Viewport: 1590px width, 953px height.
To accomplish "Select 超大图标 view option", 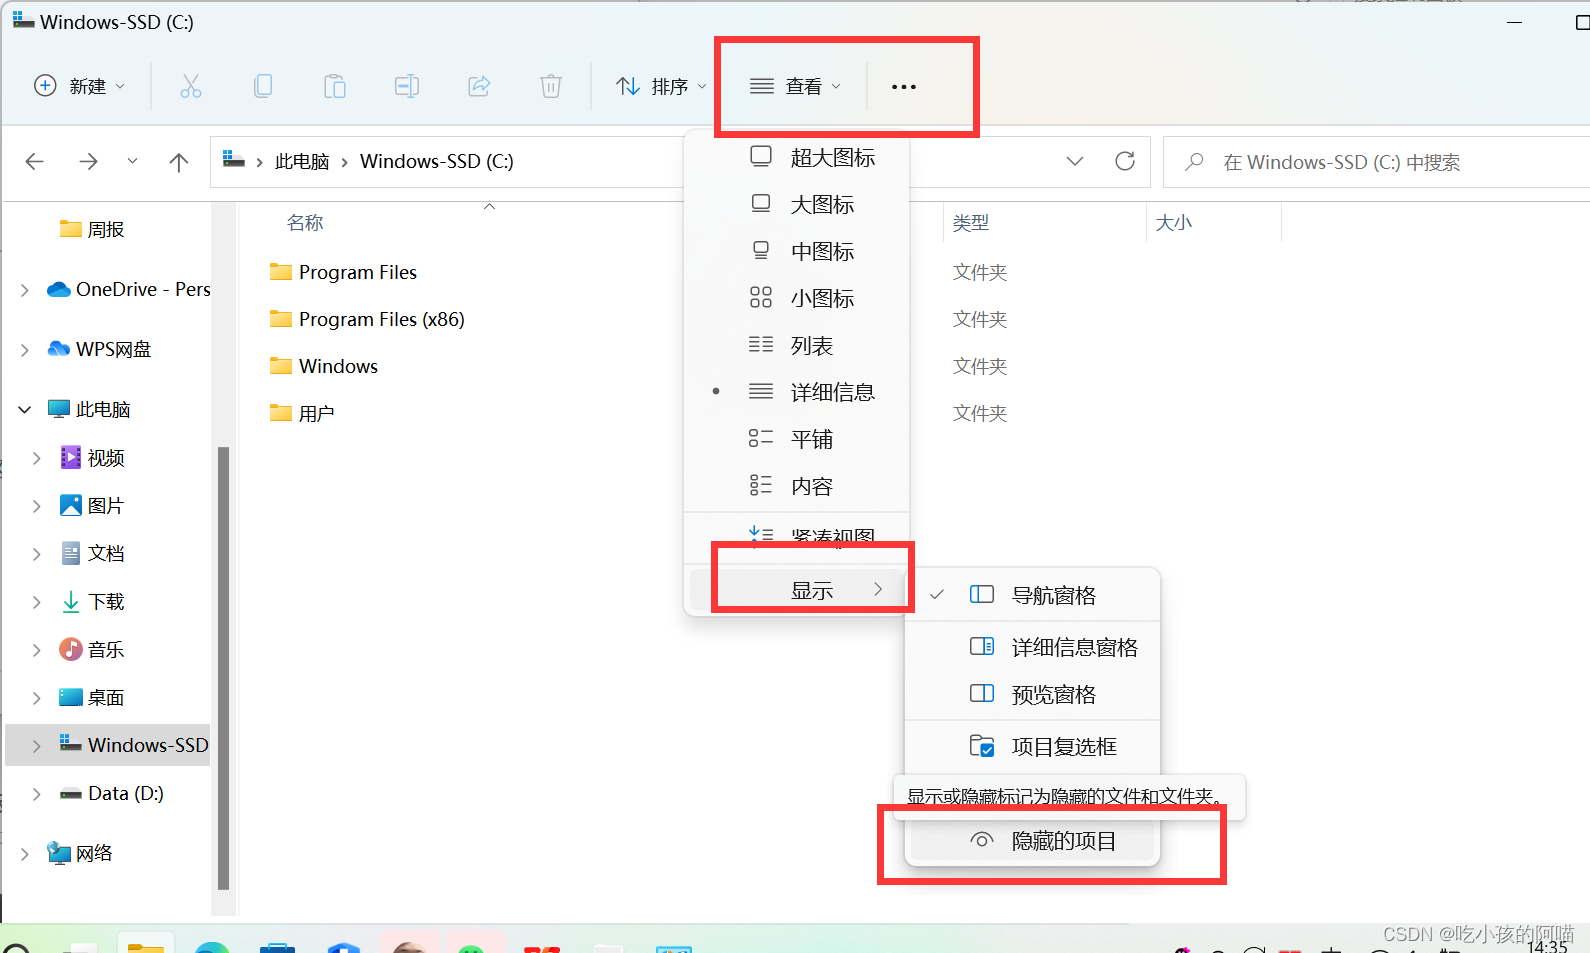I will click(x=797, y=158).
